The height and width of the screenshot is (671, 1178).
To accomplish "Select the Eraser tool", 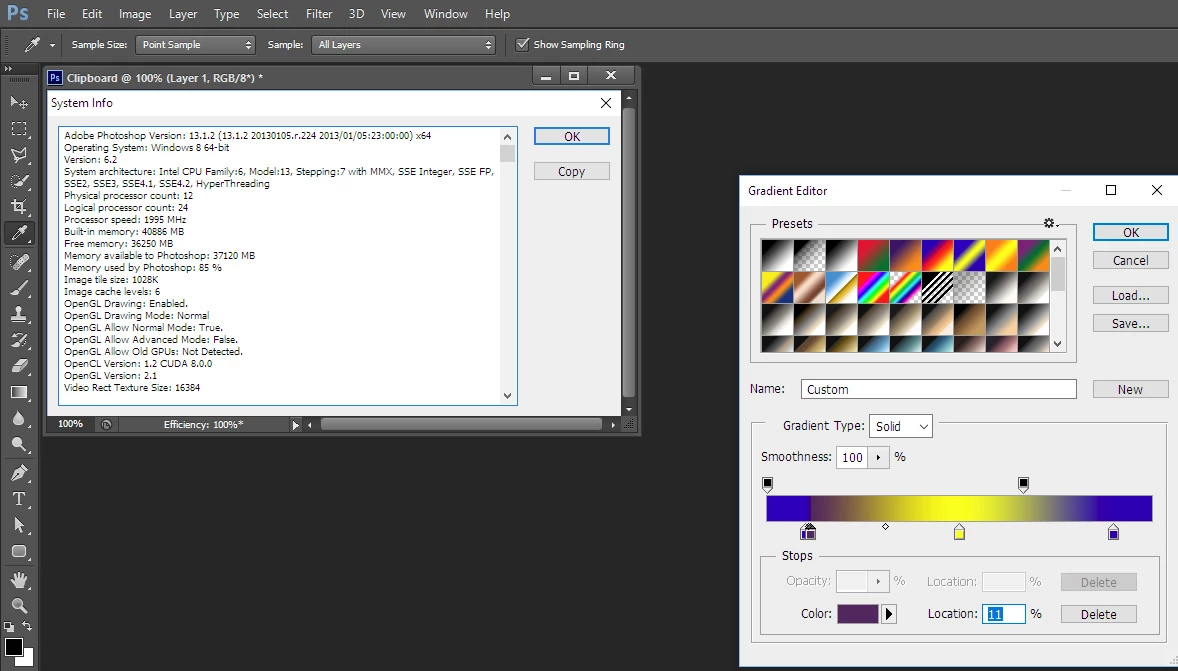I will 19,366.
